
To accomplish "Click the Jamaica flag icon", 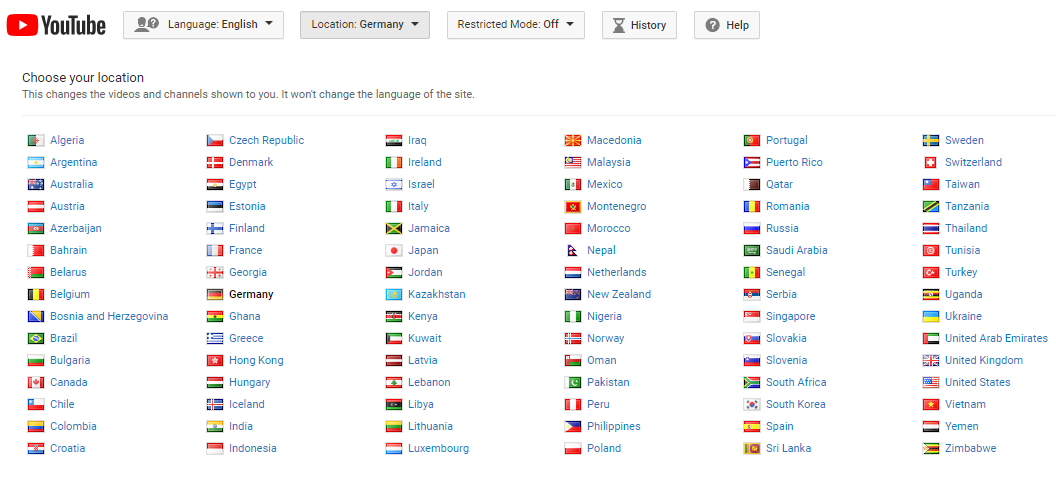I will 394,228.
